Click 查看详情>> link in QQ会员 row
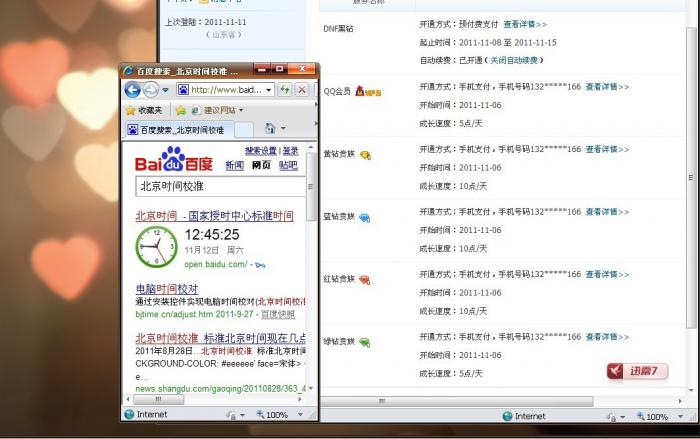This screenshot has height=439, width=700. 607,87
